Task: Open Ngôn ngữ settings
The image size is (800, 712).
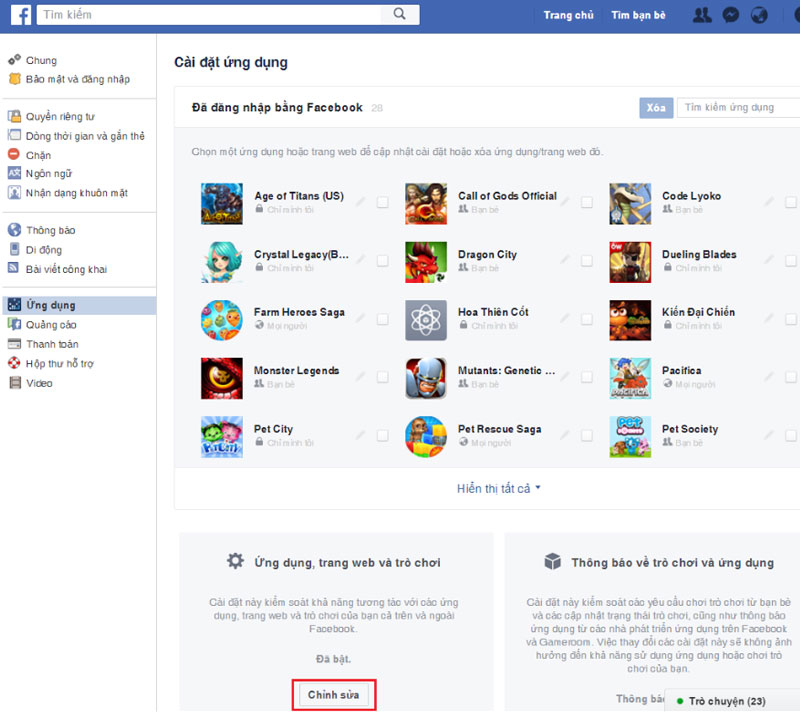Action: click(48, 173)
